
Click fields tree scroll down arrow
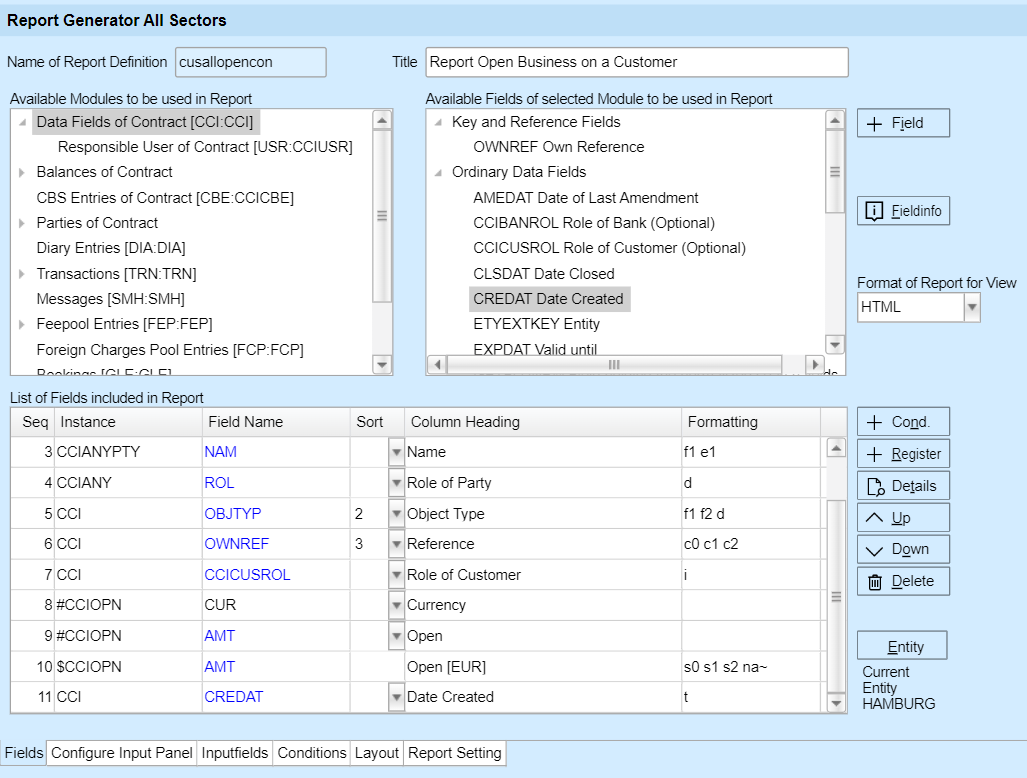(834, 344)
